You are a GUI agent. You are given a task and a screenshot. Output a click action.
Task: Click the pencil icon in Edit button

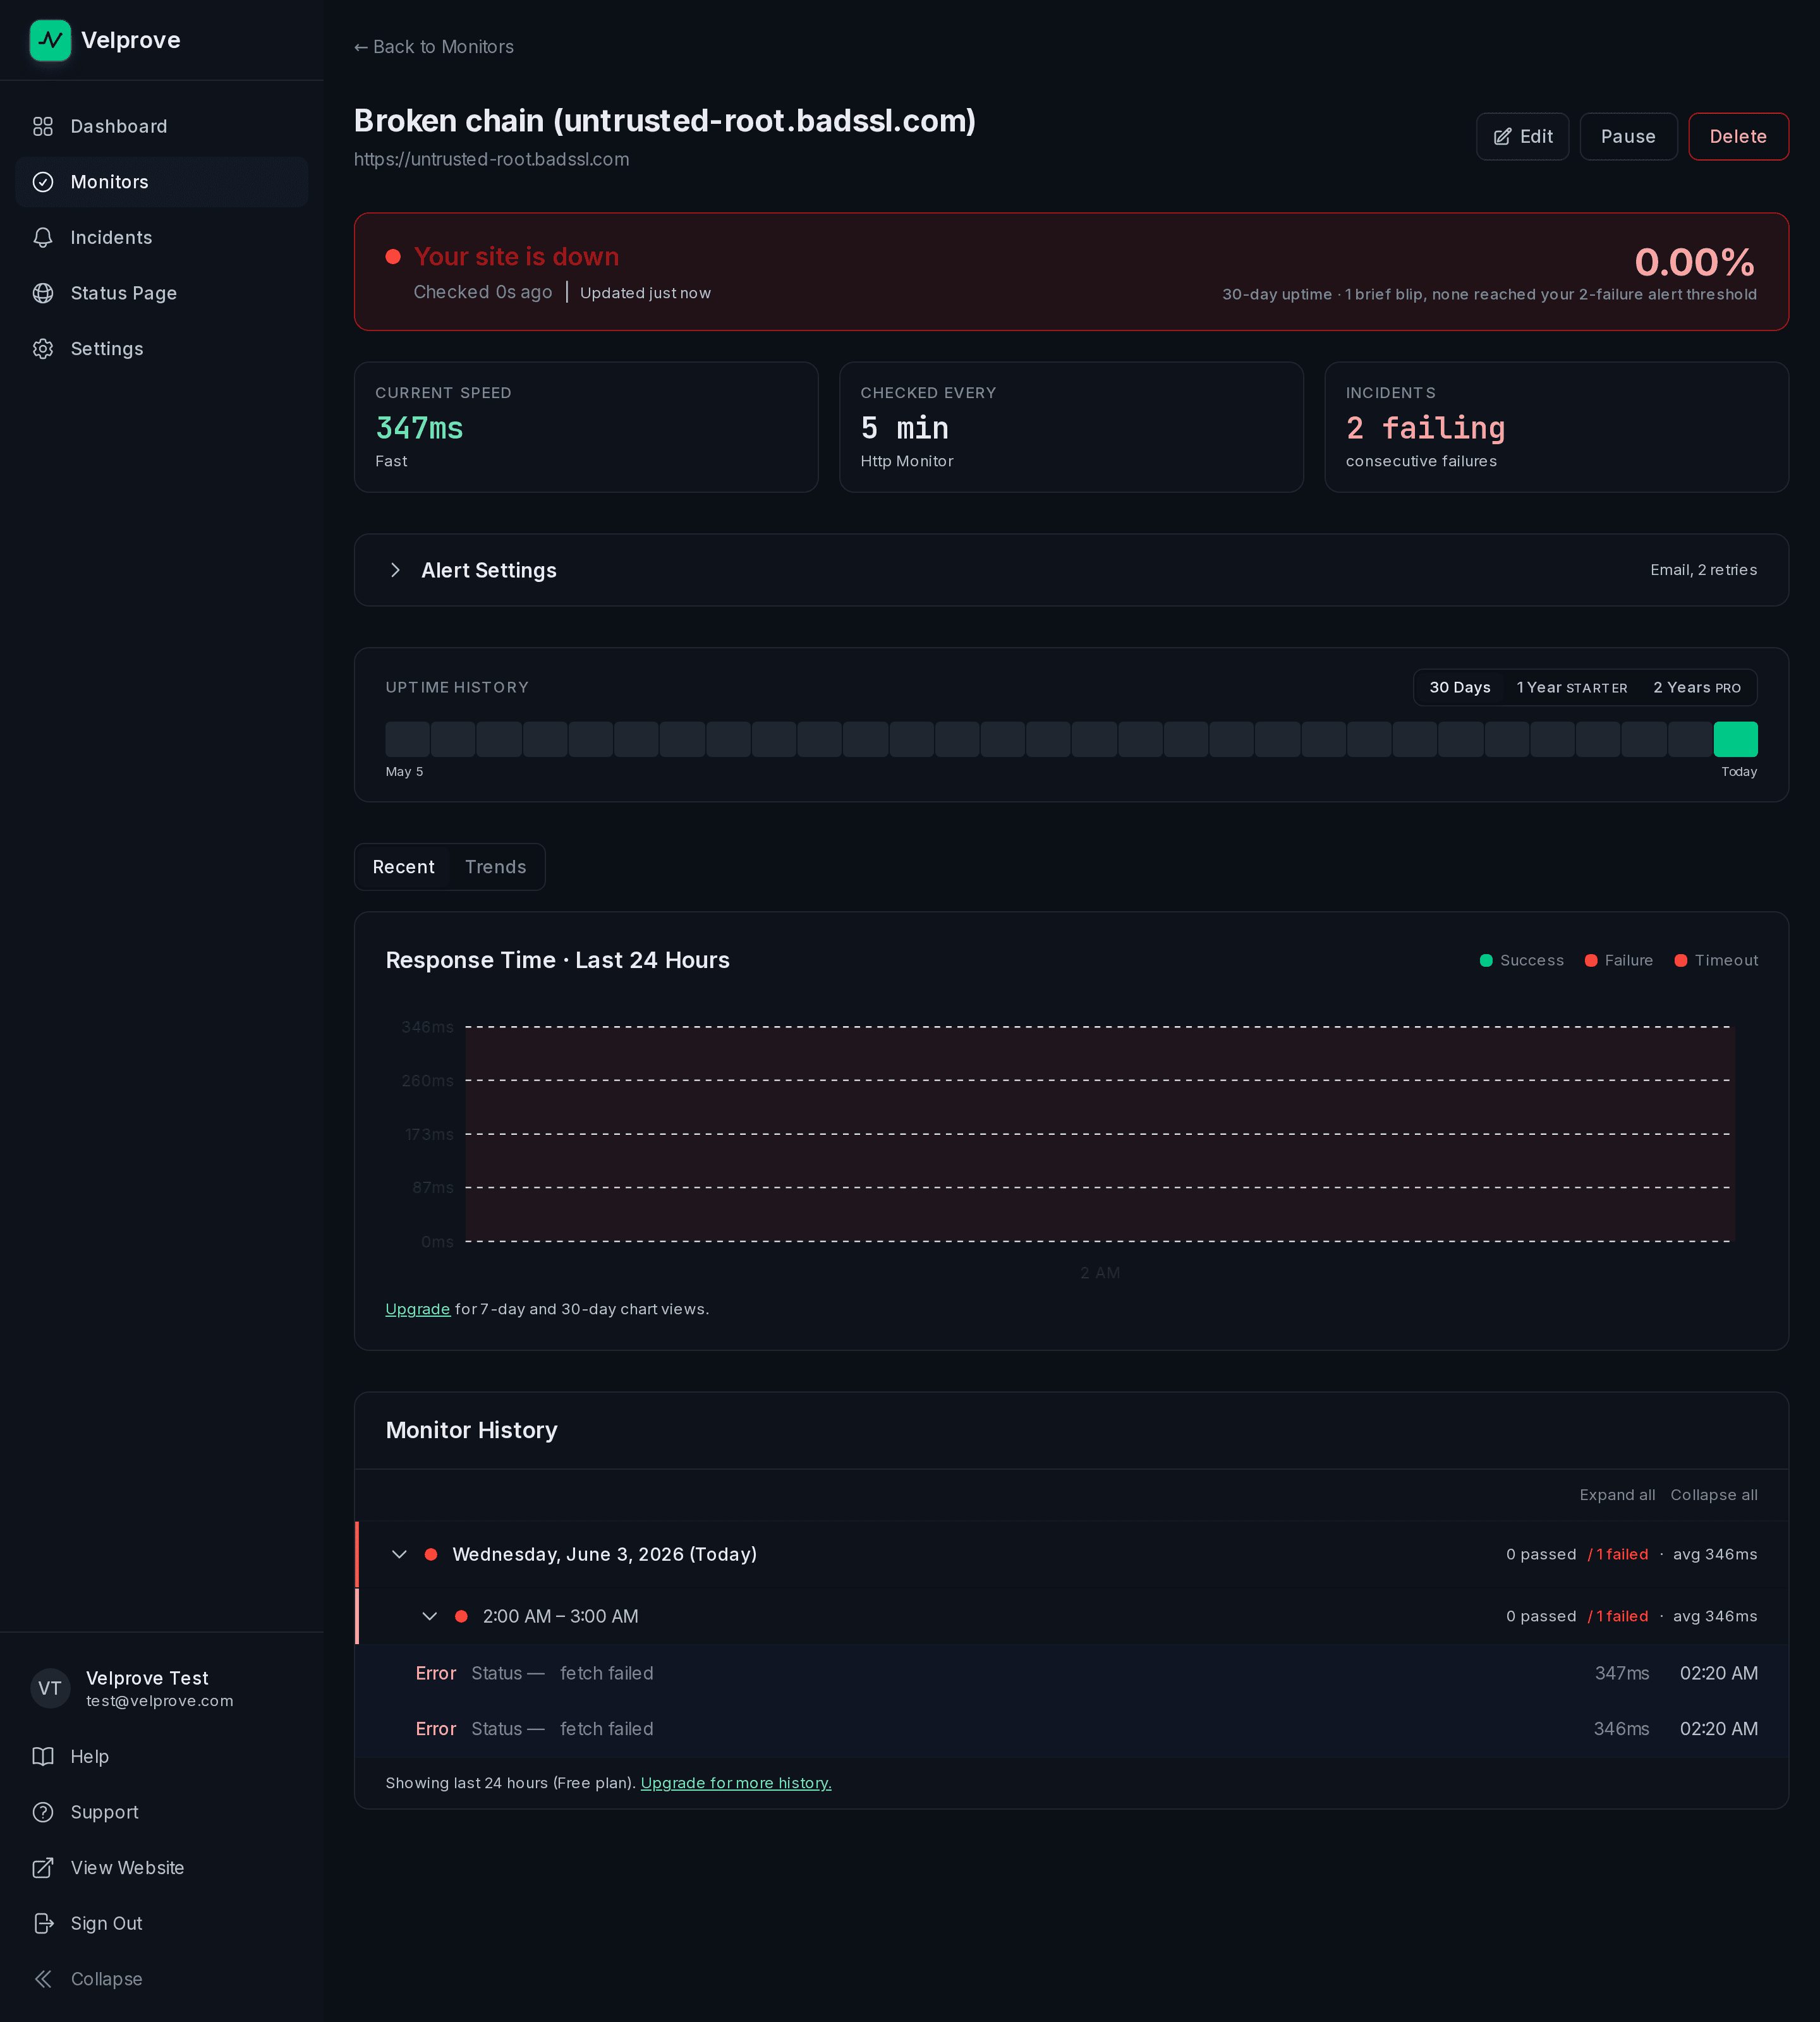pos(1502,137)
